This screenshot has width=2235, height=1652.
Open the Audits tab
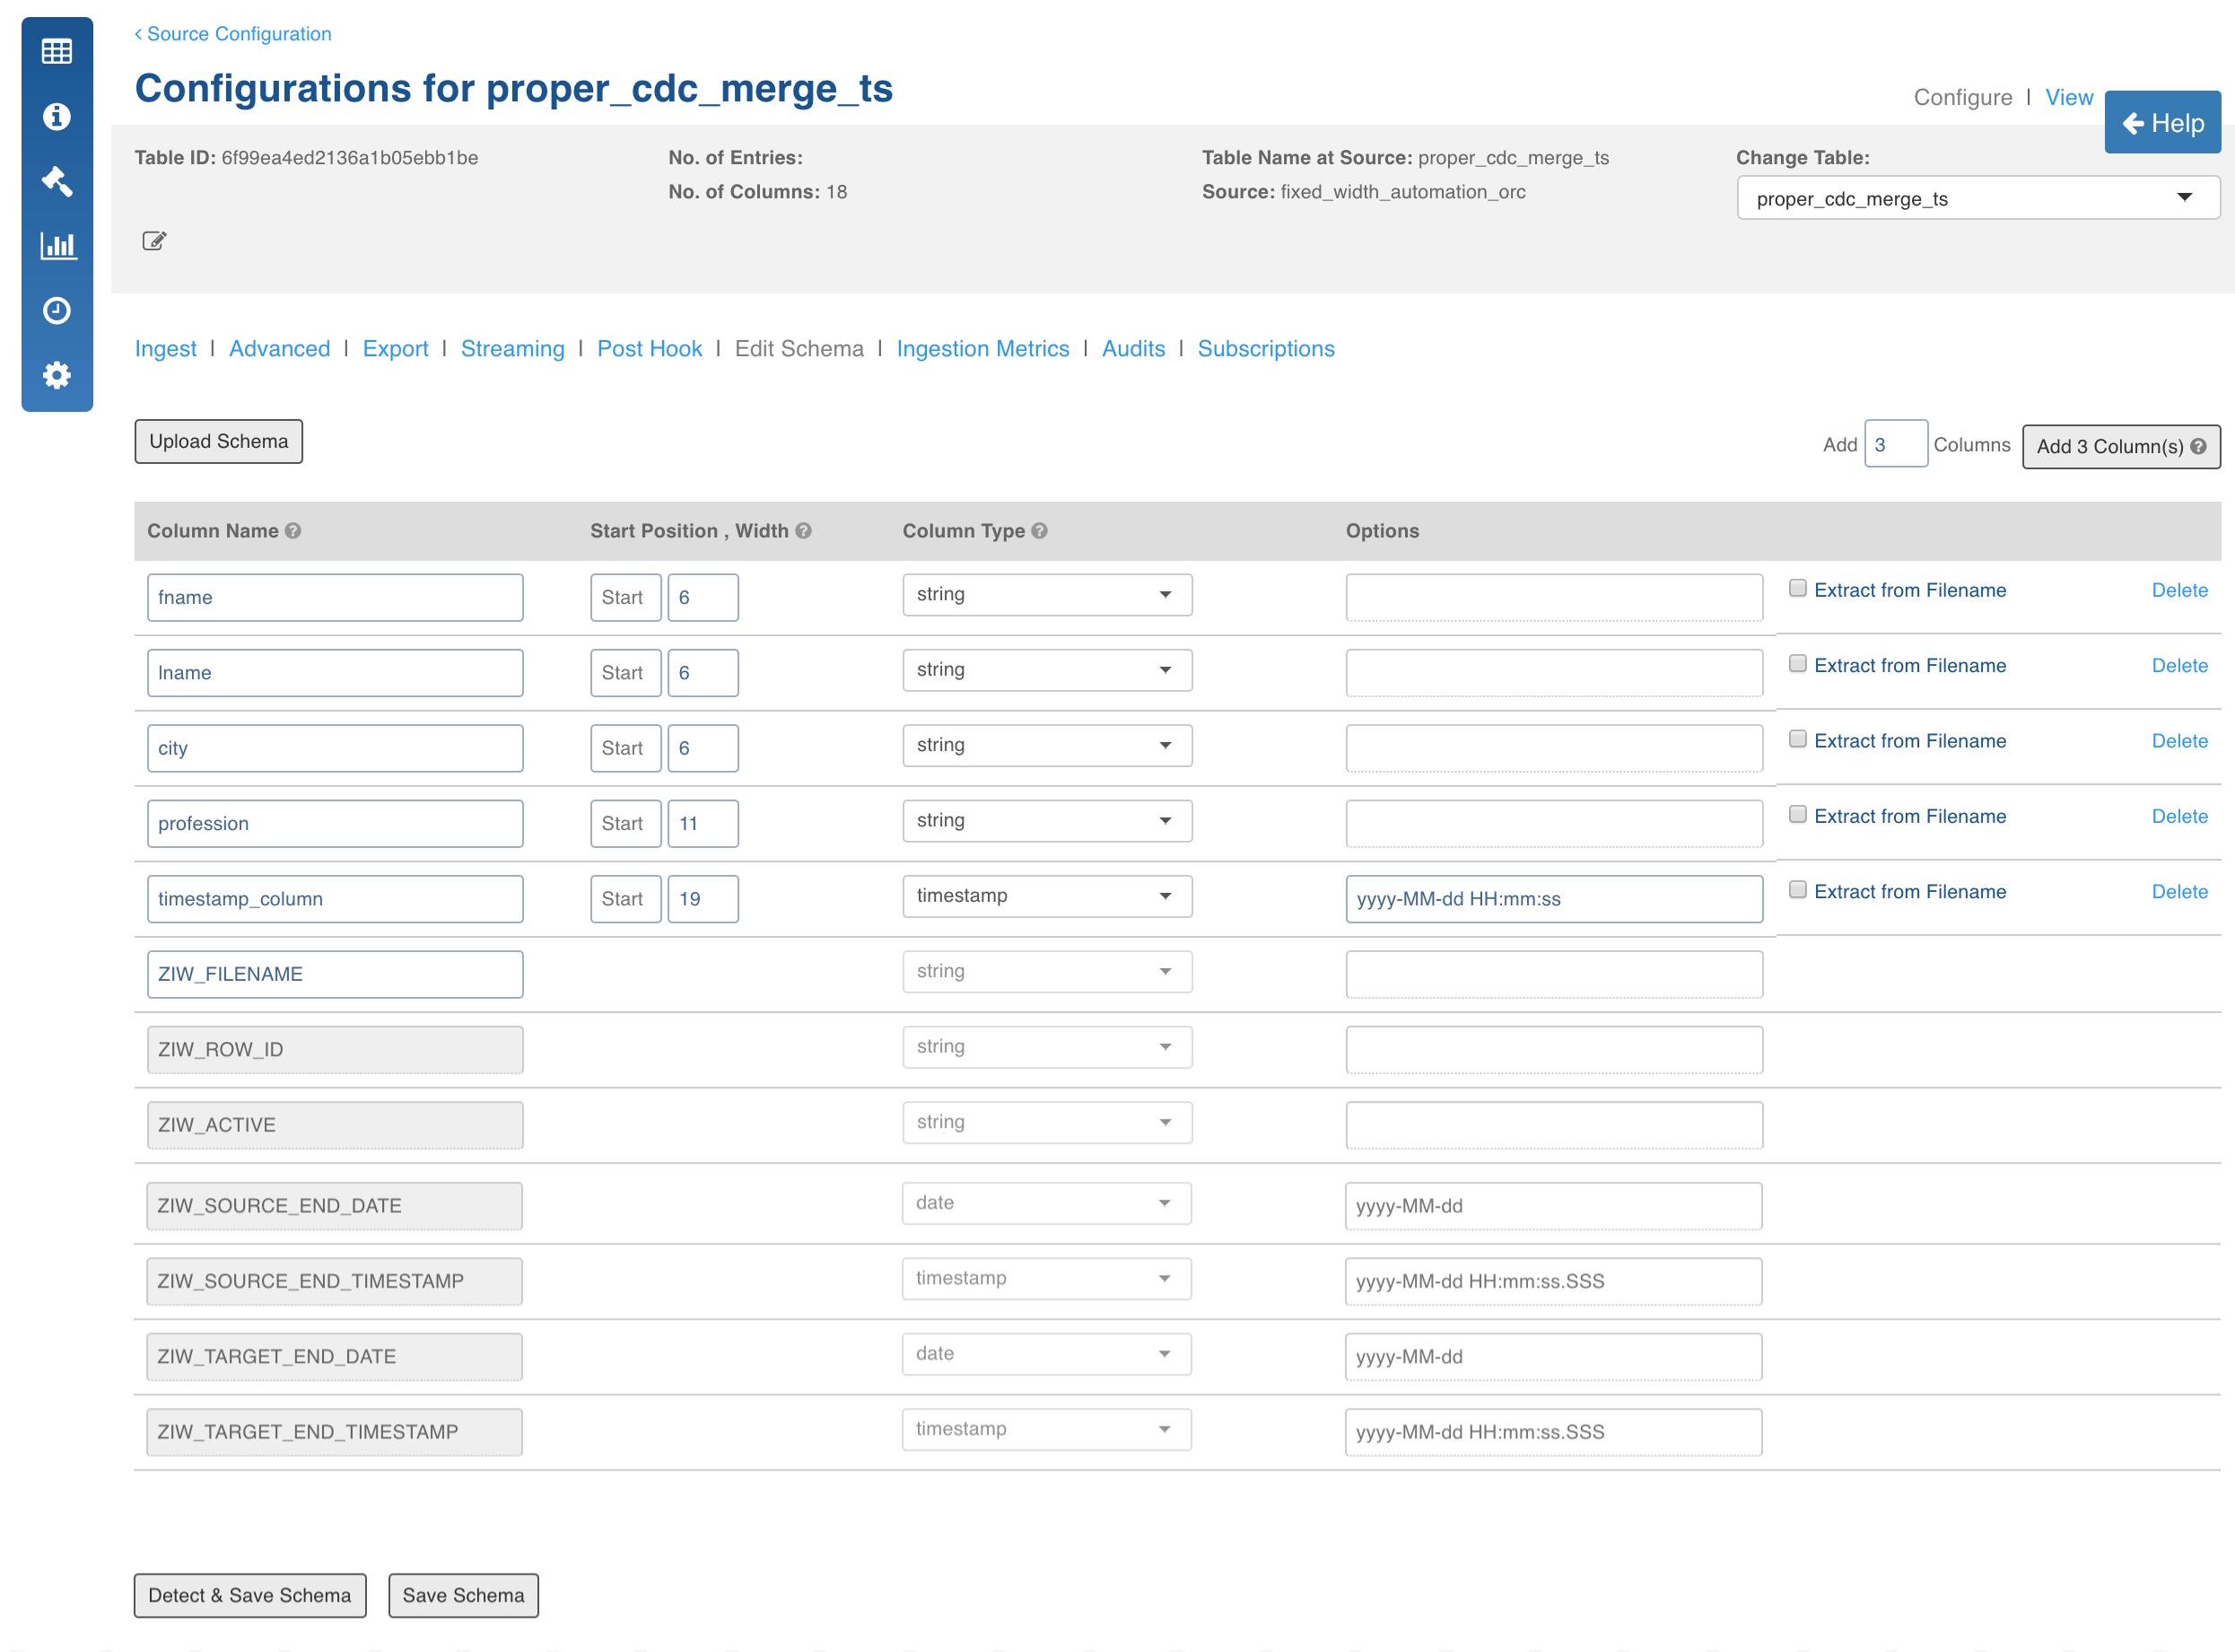click(1133, 348)
